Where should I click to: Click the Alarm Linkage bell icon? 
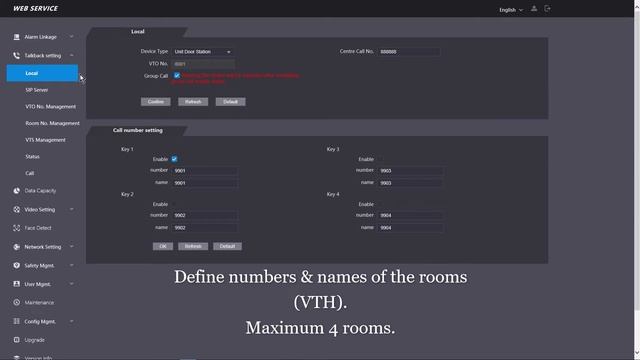[x=16, y=37]
